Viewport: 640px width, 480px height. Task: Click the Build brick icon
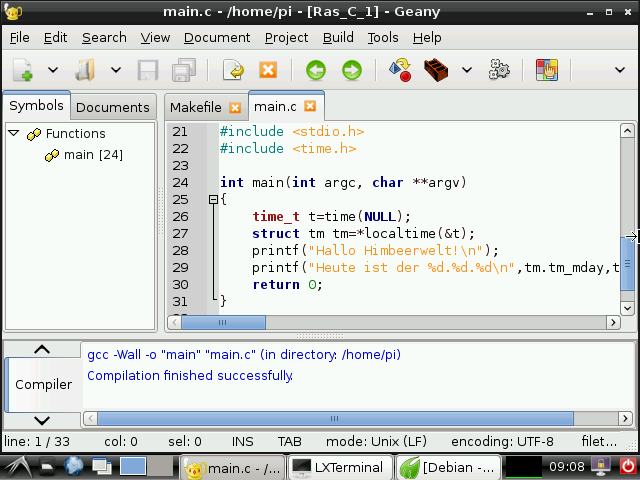[x=435, y=70]
